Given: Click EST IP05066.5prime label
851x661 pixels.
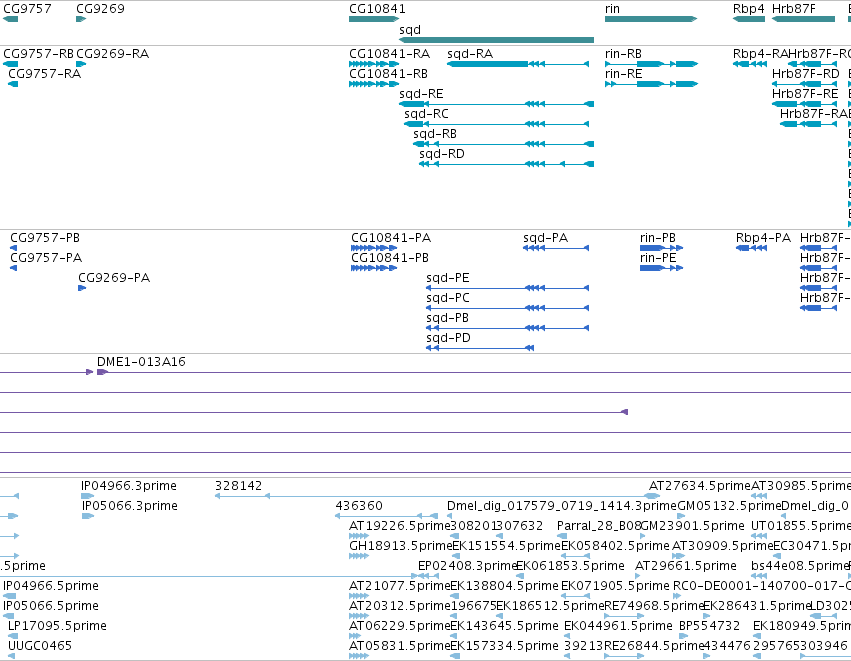Looking at the screenshot, I should click(51, 606).
